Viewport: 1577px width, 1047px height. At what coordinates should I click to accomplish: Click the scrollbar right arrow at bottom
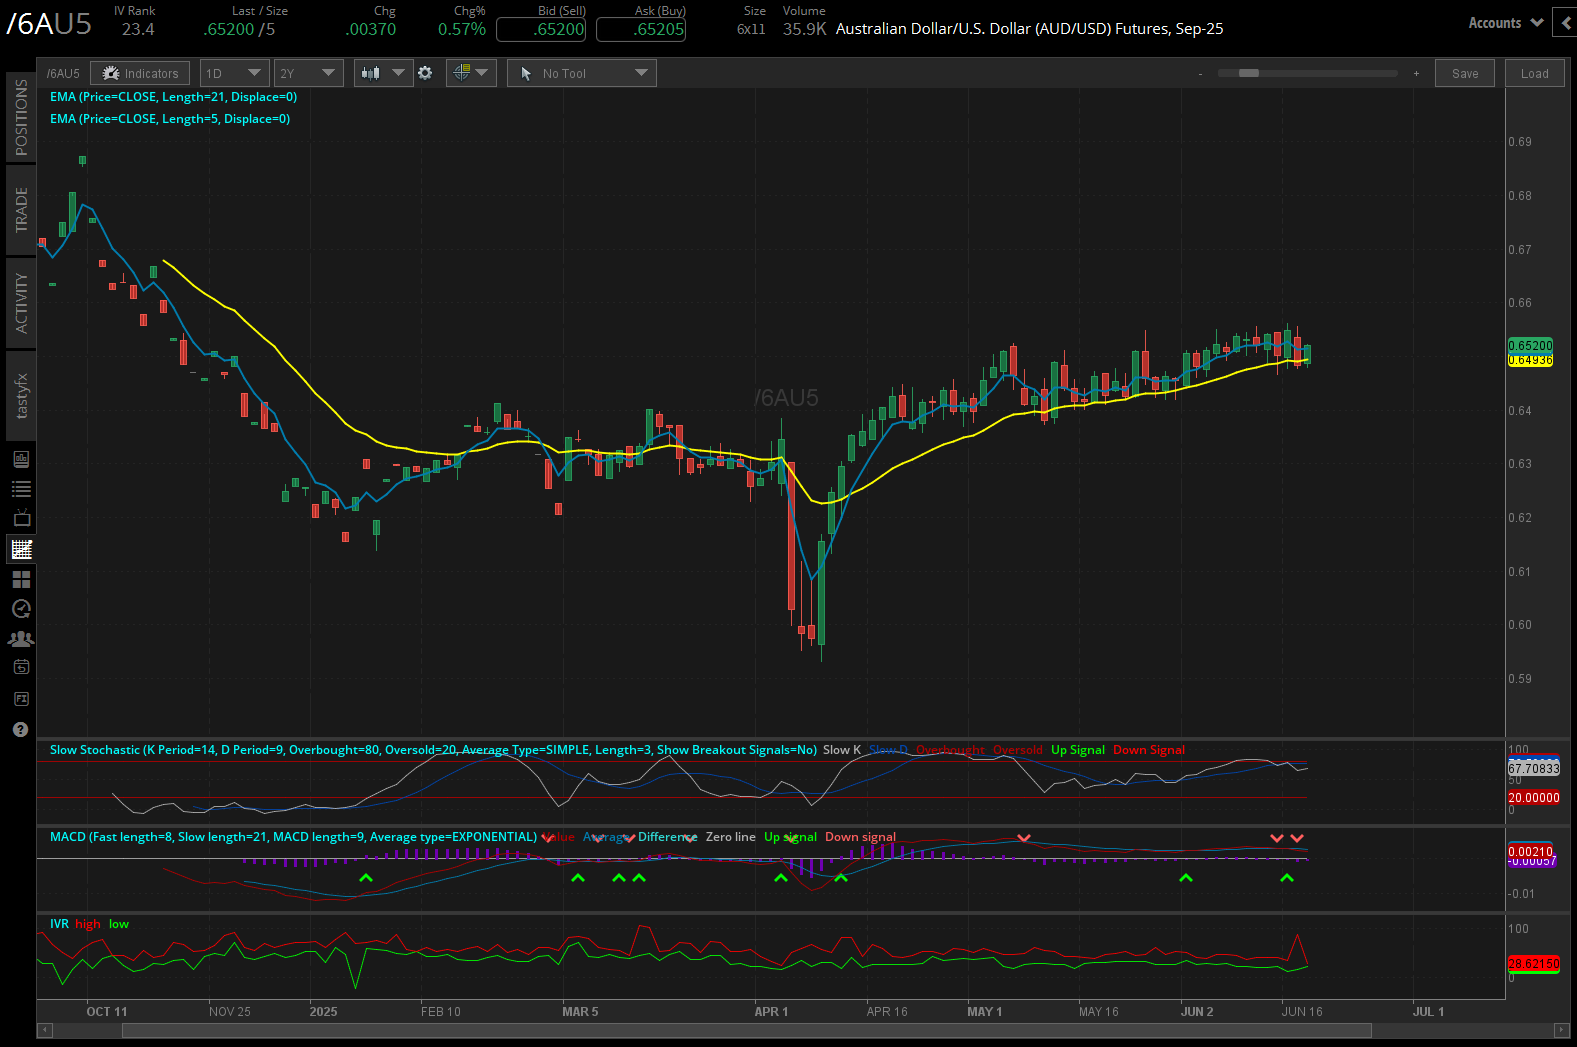(1561, 1030)
